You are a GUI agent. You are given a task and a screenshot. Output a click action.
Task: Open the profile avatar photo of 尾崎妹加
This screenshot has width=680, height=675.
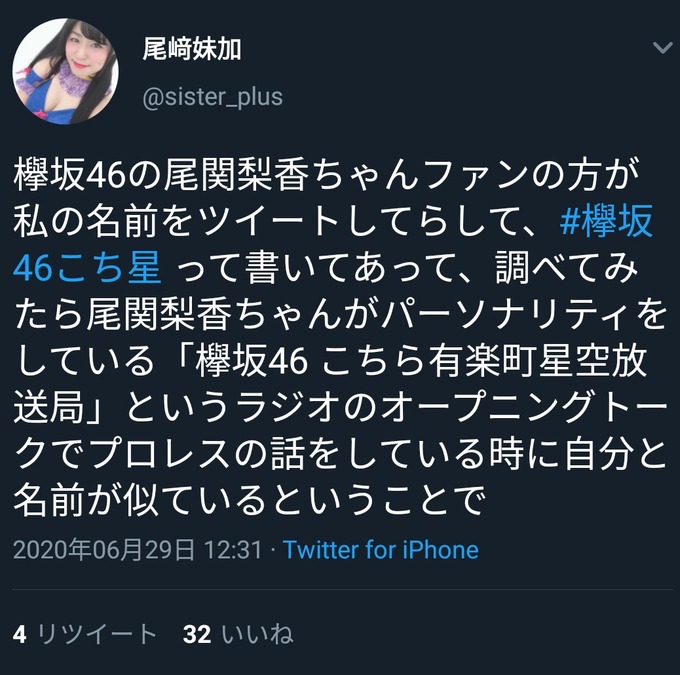click(x=65, y=72)
